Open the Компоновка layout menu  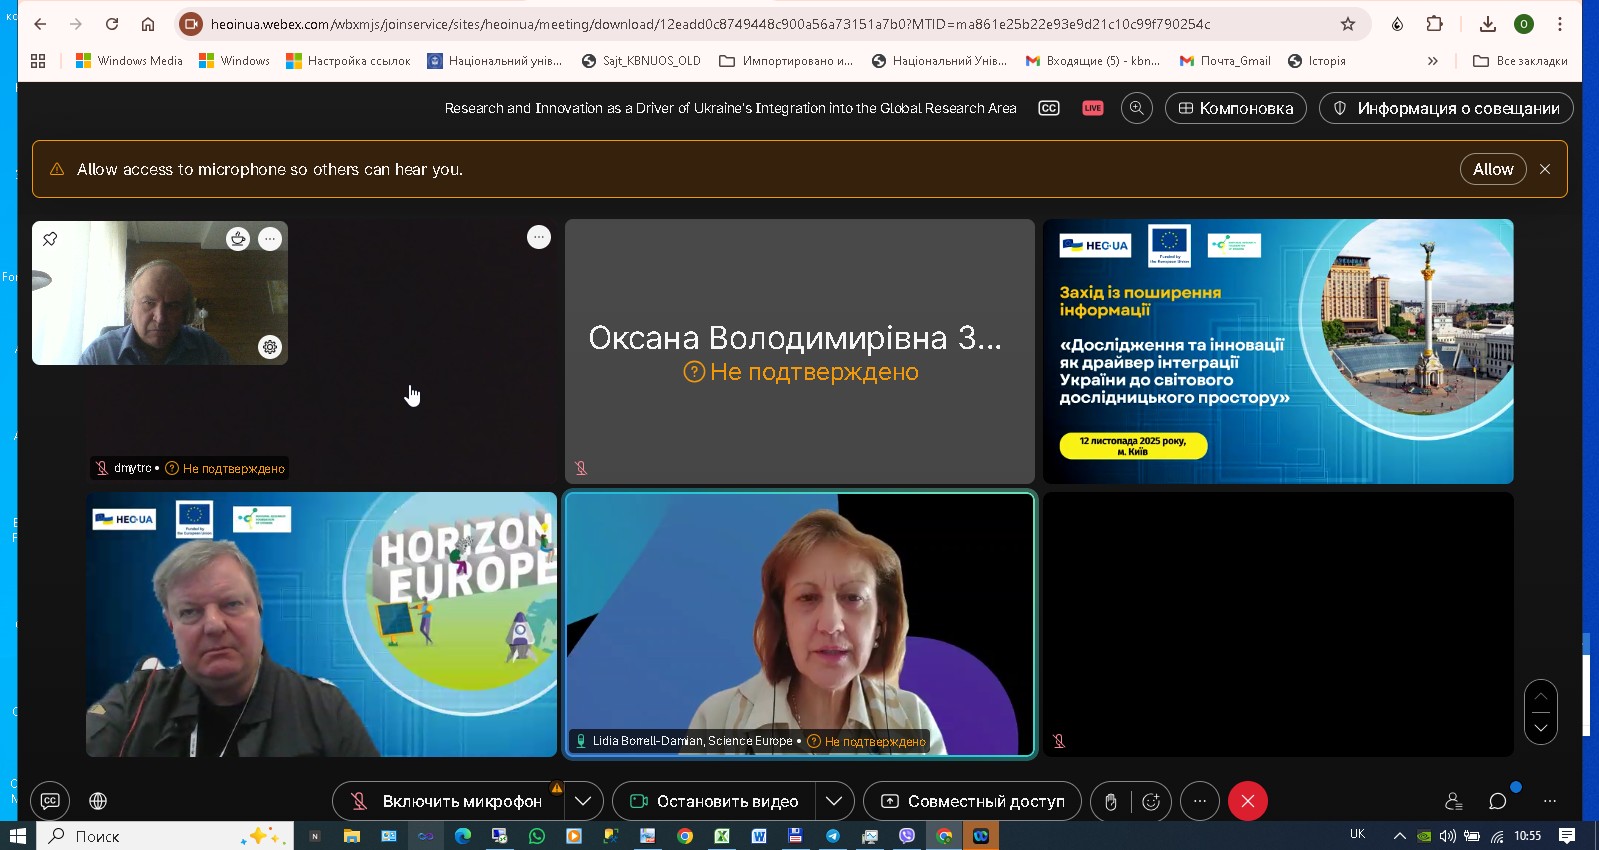coord(1235,108)
